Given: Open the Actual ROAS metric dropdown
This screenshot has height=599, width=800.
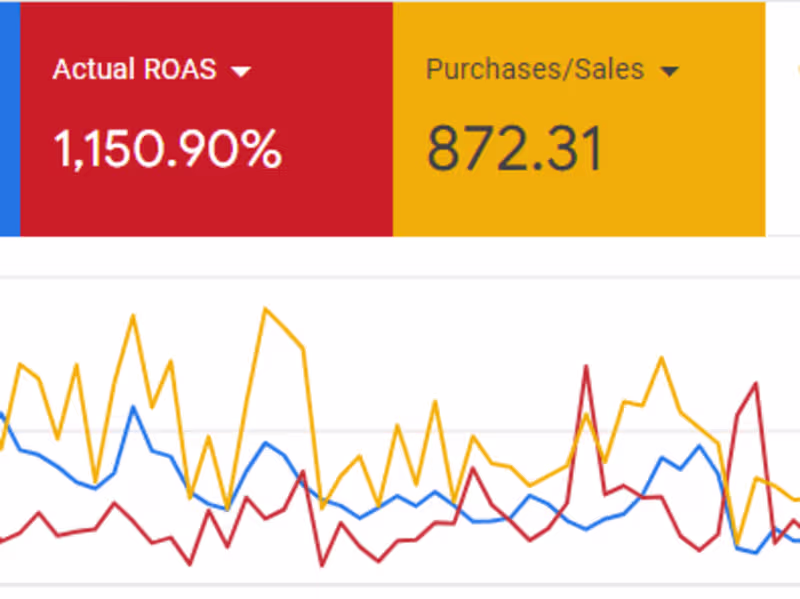Looking at the screenshot, I should click(242, 70).
